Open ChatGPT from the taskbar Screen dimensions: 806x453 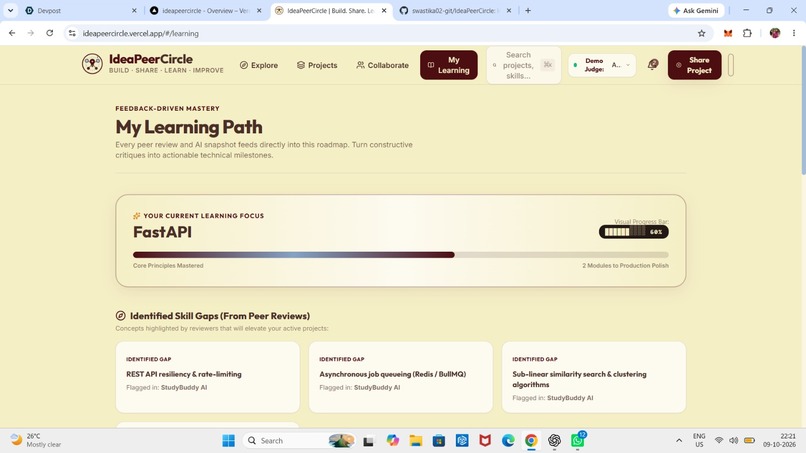[x=554, y=440]
